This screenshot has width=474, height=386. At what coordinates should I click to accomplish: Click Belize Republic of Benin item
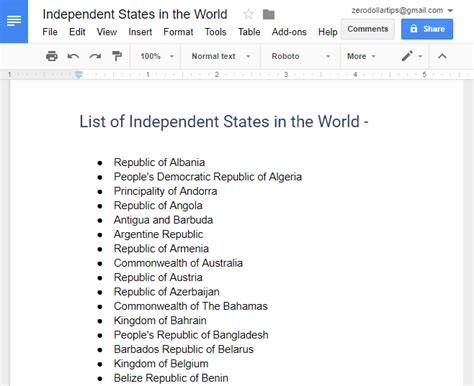pos(171,378)
